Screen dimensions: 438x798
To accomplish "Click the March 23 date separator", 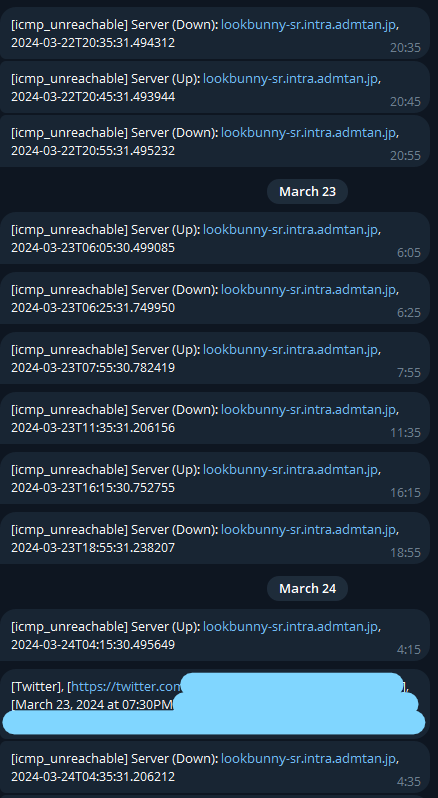I will [x=307, y=191].
